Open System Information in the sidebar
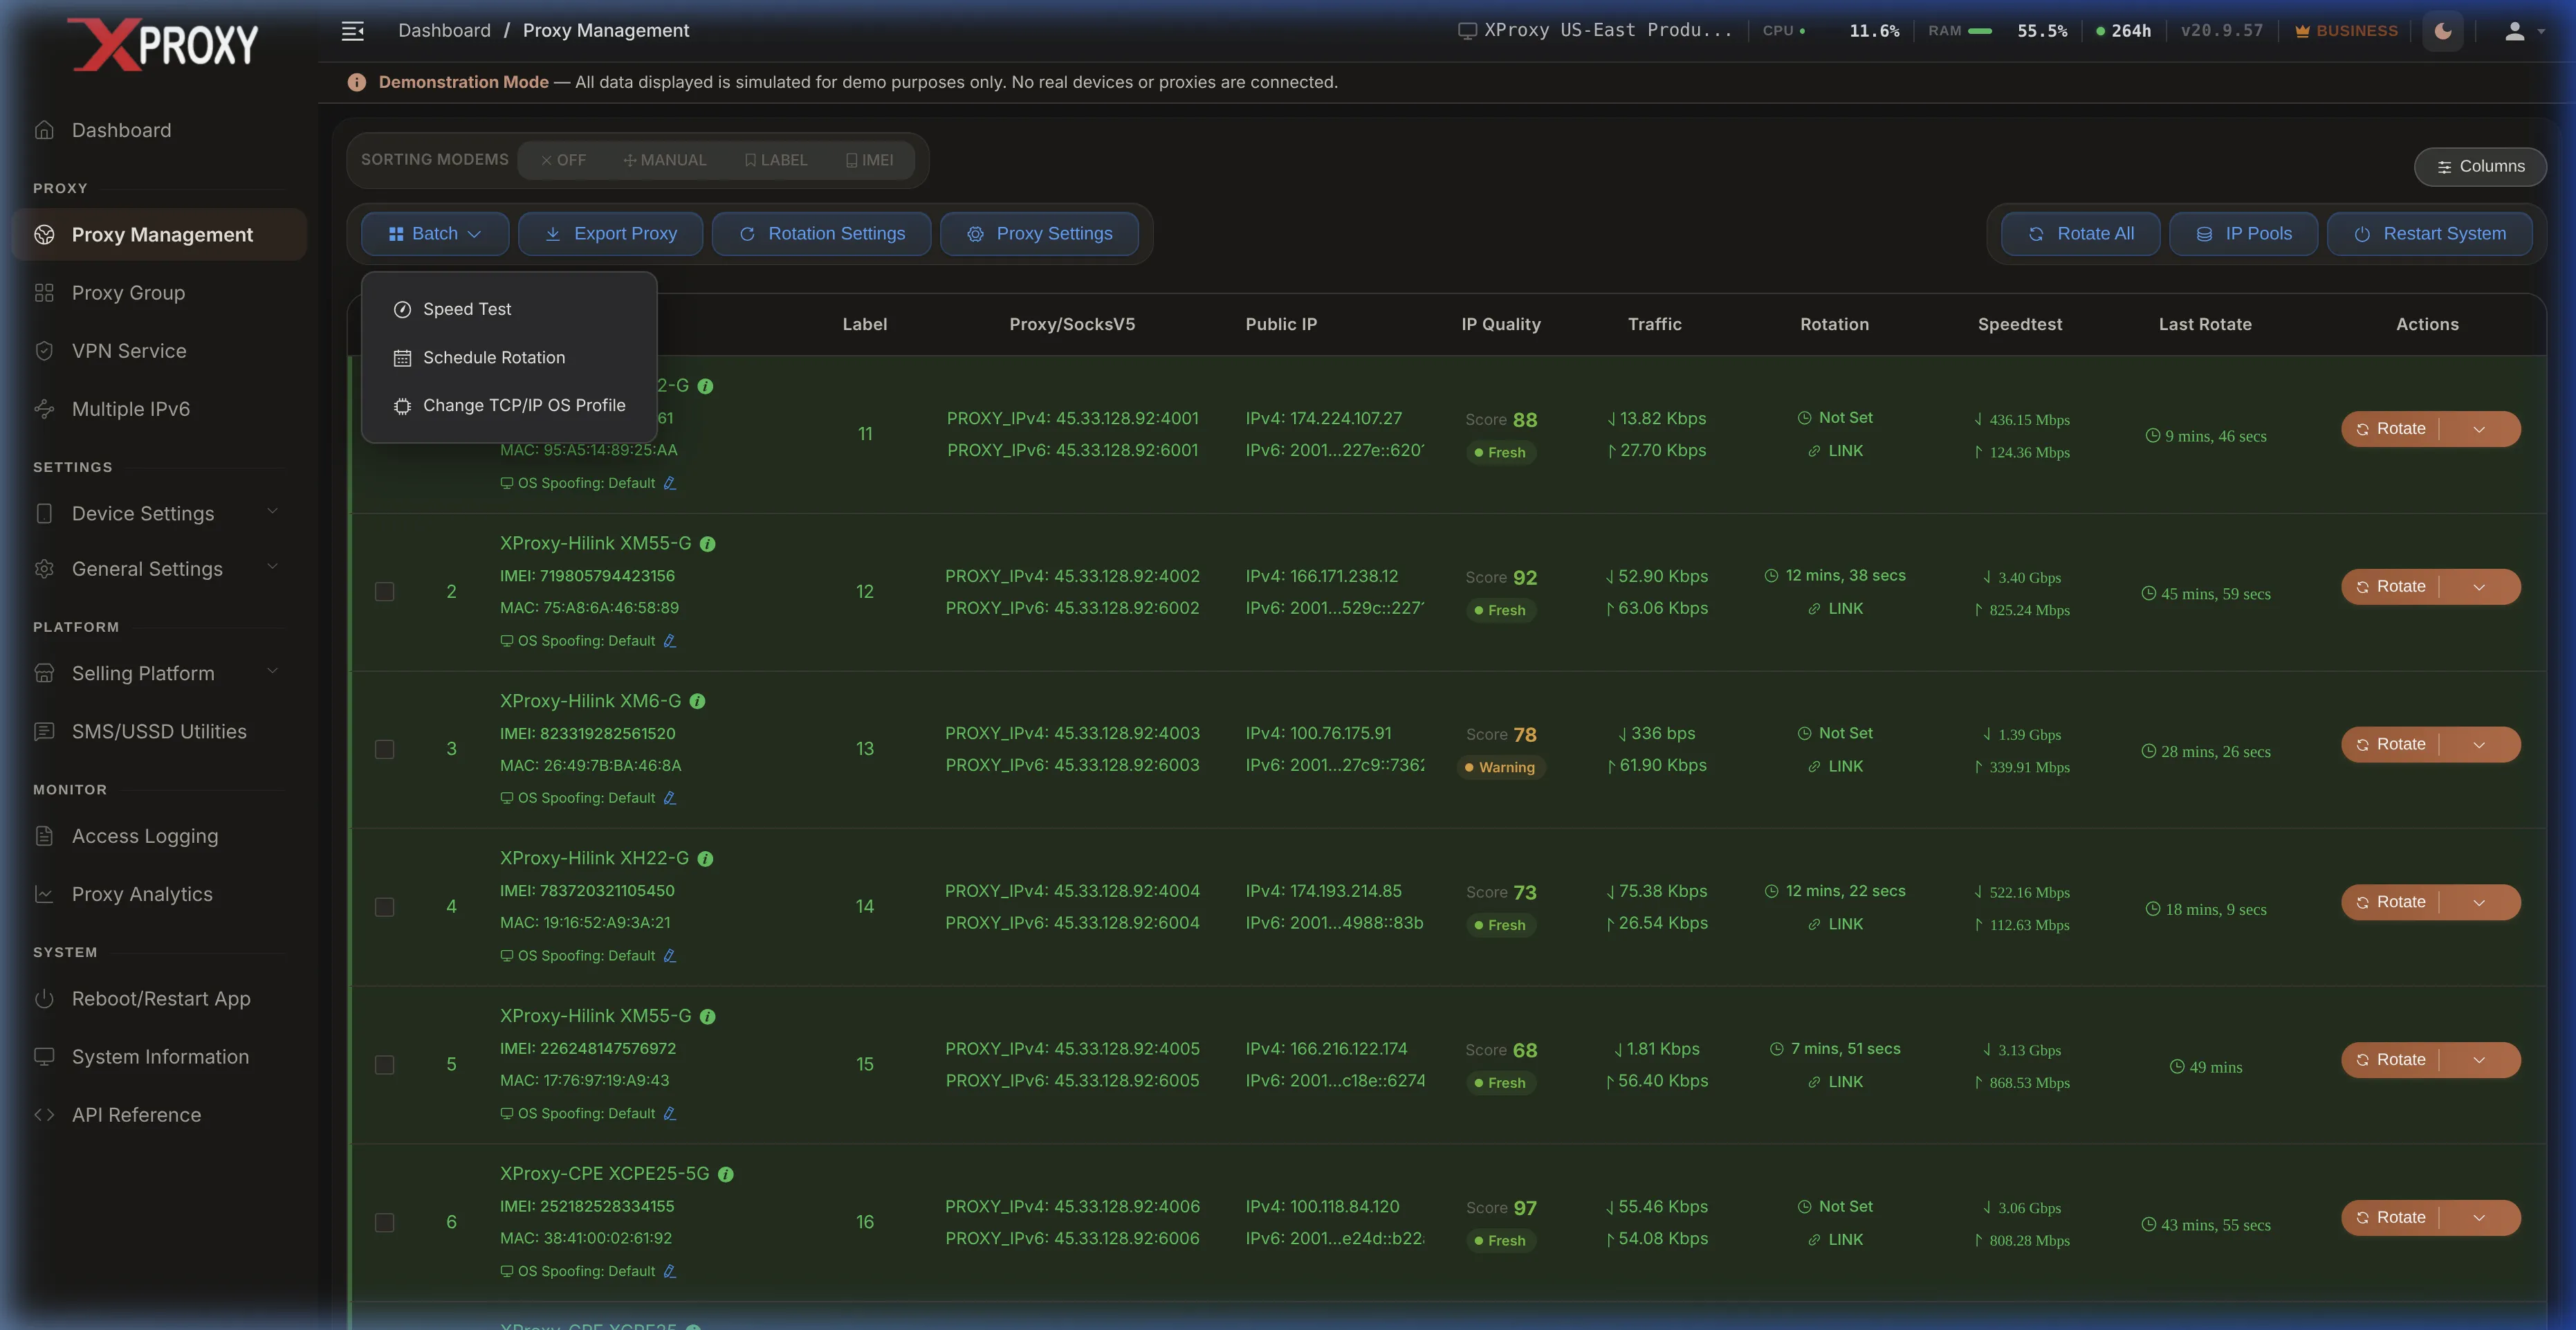This screenshot has width=2576, height=1330. point(159,1057)
